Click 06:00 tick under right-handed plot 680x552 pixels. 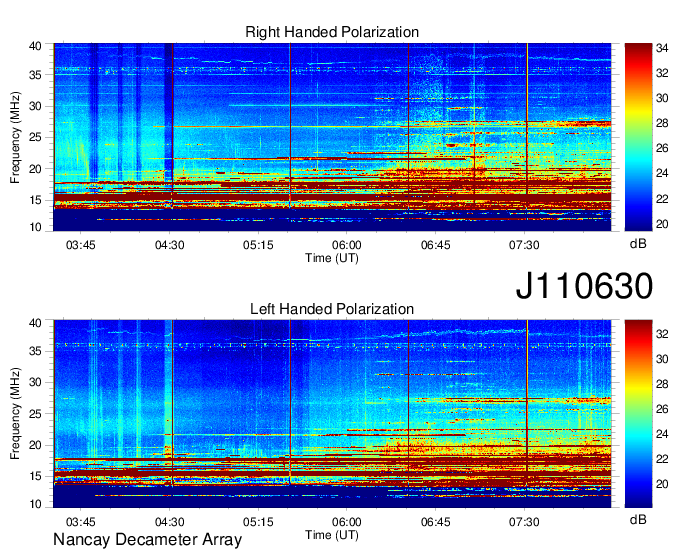coord(347,245)
